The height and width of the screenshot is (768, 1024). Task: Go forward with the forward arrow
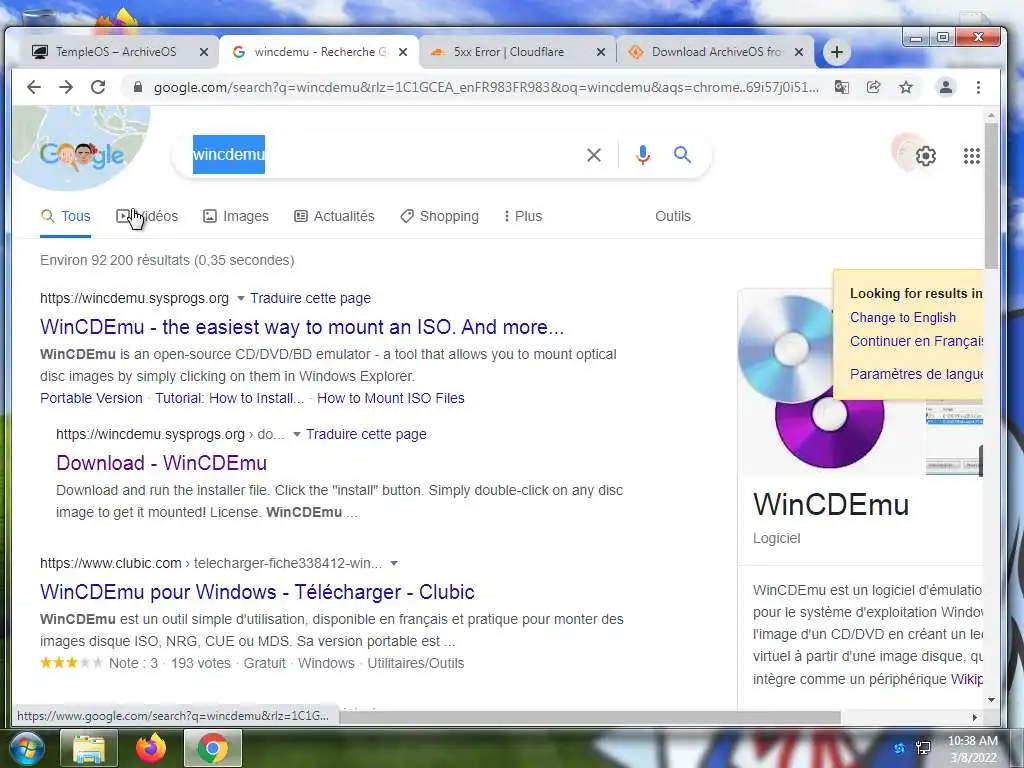(66, 87)
